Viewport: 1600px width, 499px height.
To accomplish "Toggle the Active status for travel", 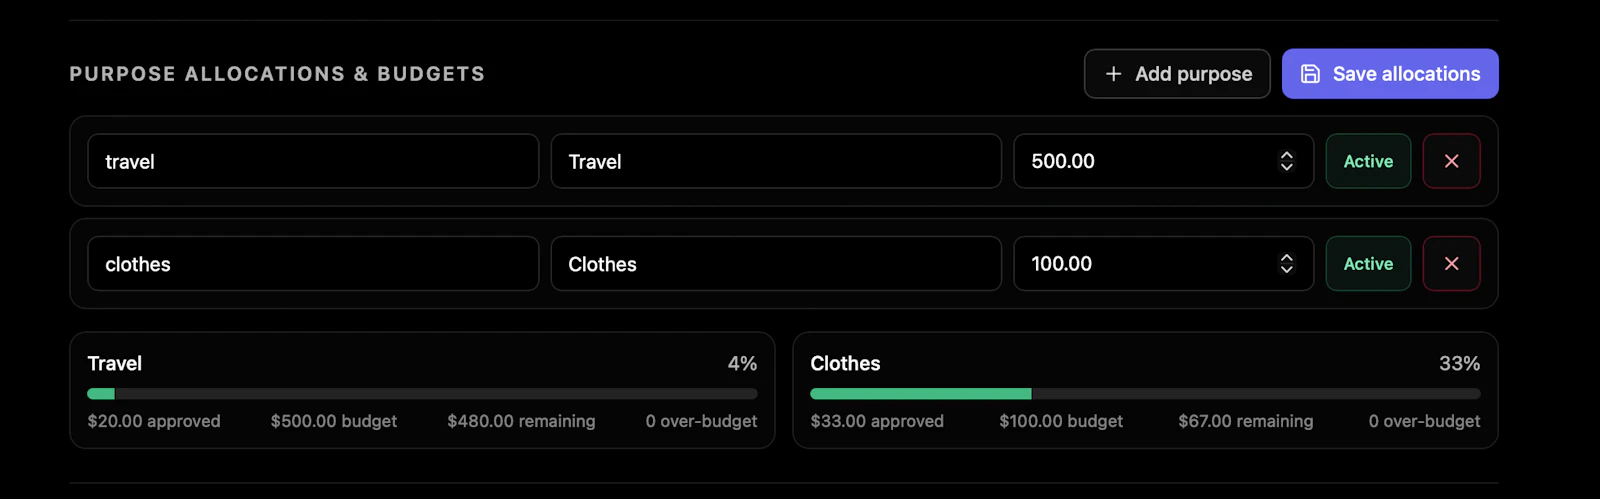I will [x=1368, y=161].
